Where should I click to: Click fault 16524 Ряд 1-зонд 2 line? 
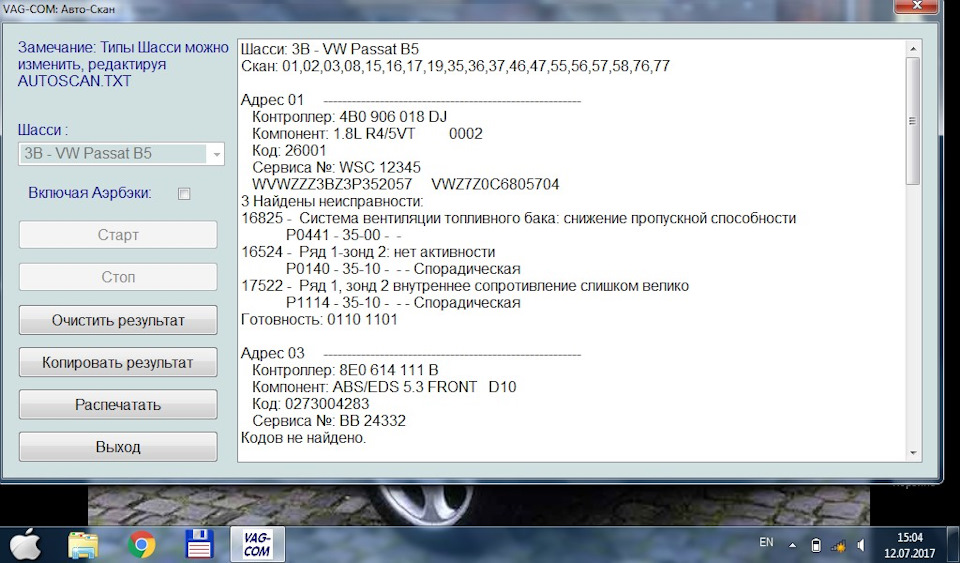coord(368,252)
